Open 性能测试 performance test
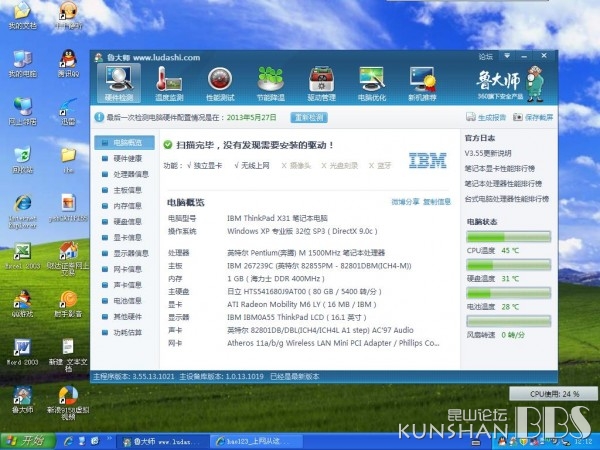This screenshot has width=600, height=450. pyautogui.click(x=220, y=83)
